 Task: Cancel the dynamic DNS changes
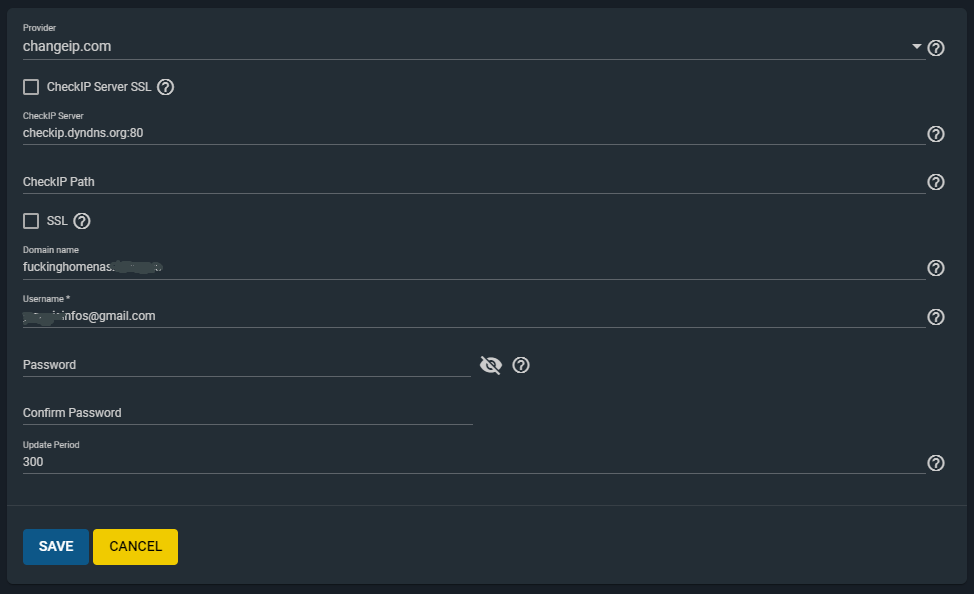pos(135,547)
